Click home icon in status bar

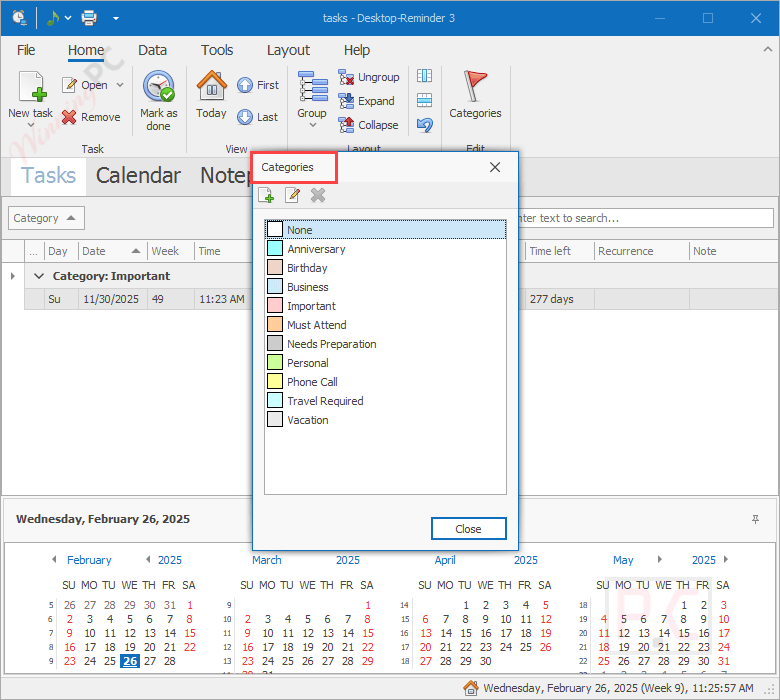(471, 688)
